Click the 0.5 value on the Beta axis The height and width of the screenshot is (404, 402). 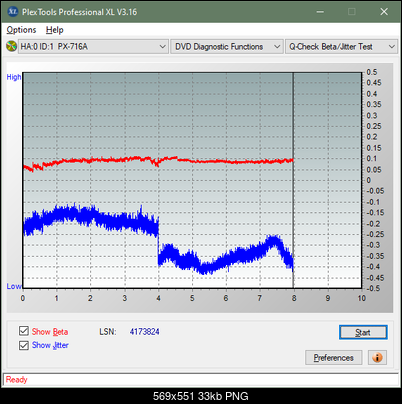click(x=372, y=72)
